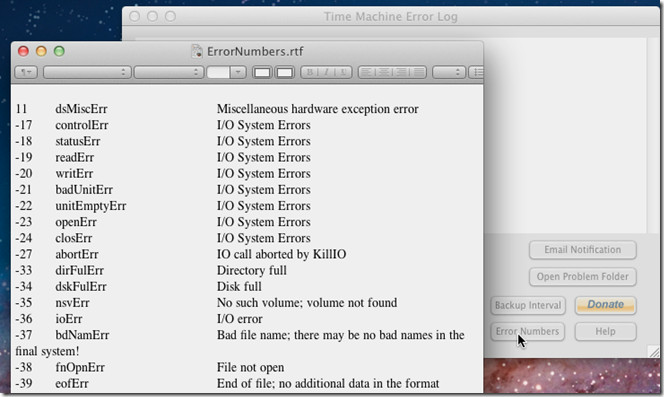Viewport: 664px width, 397px height.
Task: Open the background color well
Action: coord(285,72)
